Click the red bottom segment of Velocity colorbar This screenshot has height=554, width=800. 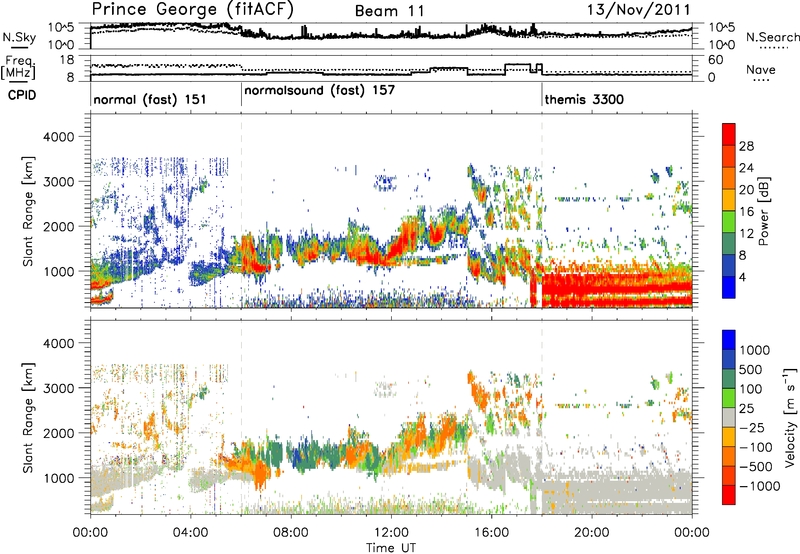click(729, 495)
